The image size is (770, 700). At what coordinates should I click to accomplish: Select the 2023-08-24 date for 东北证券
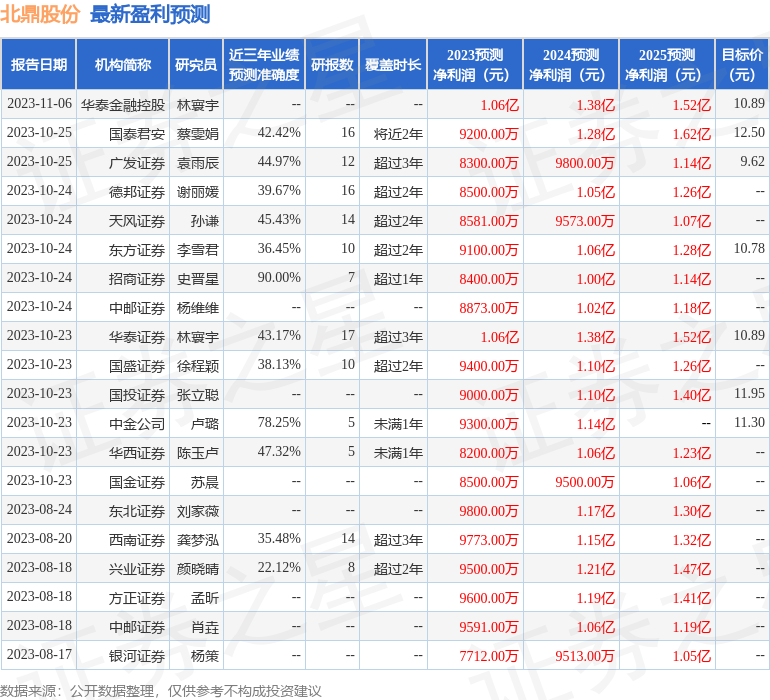39,509
